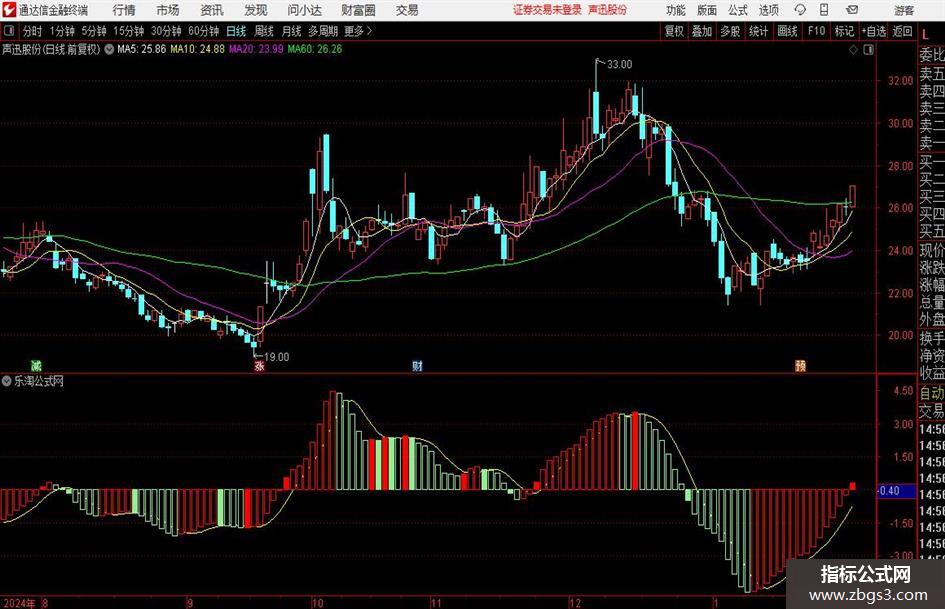The height and width of the screenshot is (609, 945).
Task: Open the L tab icon in right panel
Action: (925, 36)
